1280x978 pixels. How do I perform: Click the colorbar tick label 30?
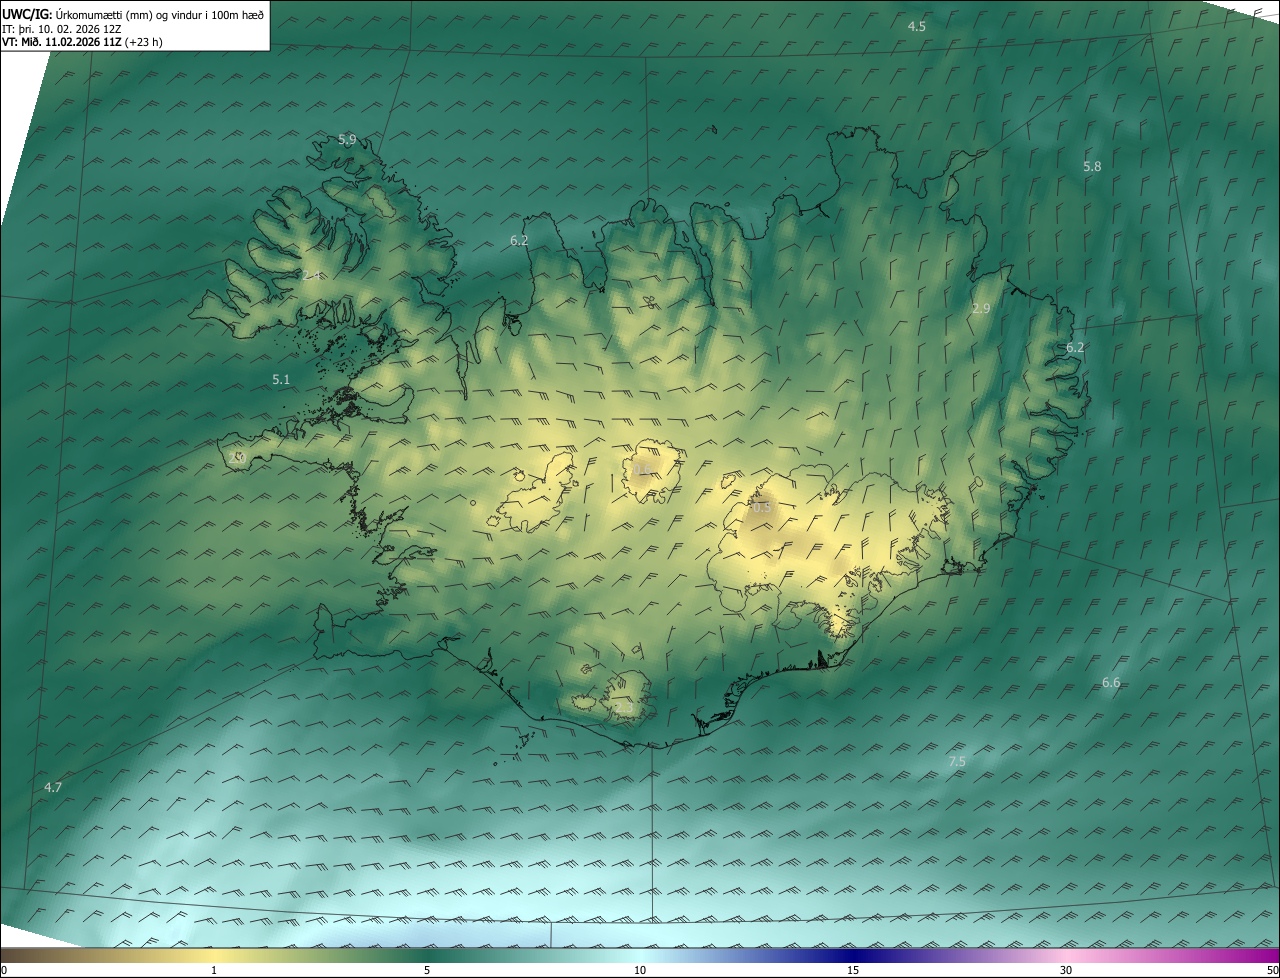coord(1066,970)
